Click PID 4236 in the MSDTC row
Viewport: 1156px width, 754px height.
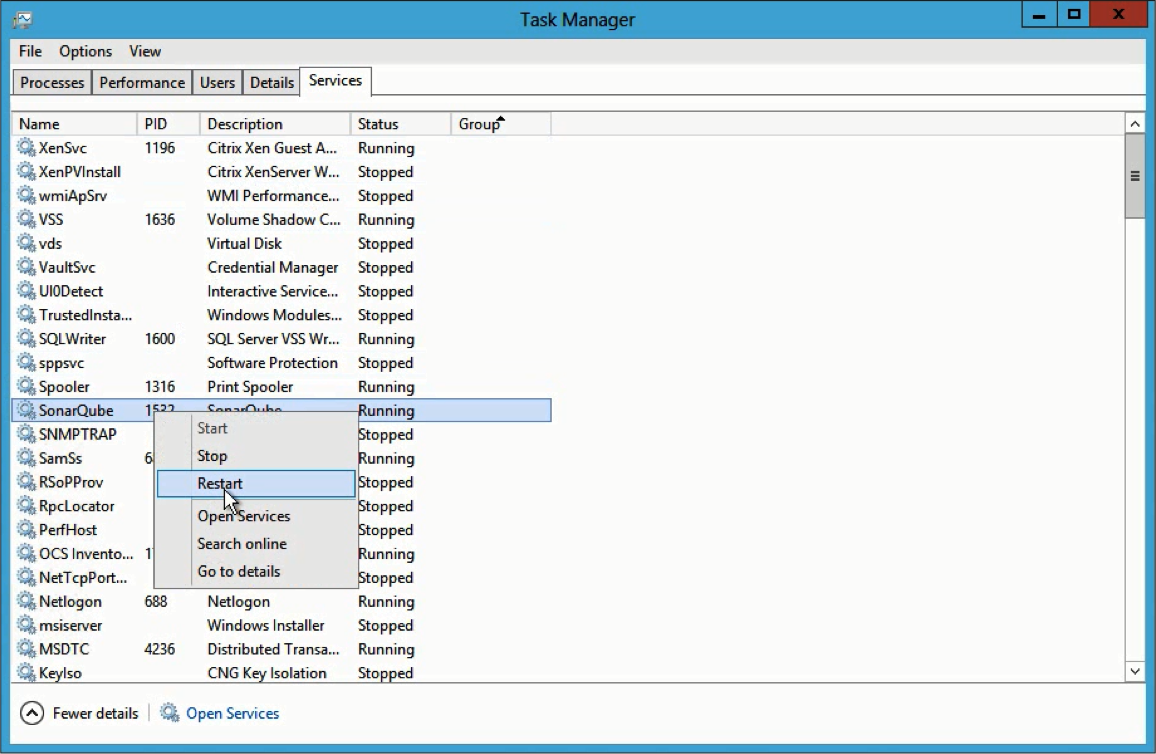[x=159, y=649]
